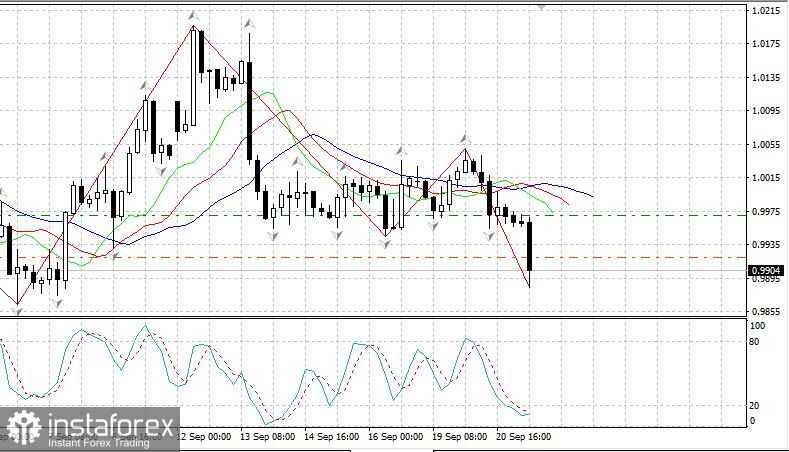
Task: Click the chart shift triangle marker at top
Action: click(x=542, y=5)
